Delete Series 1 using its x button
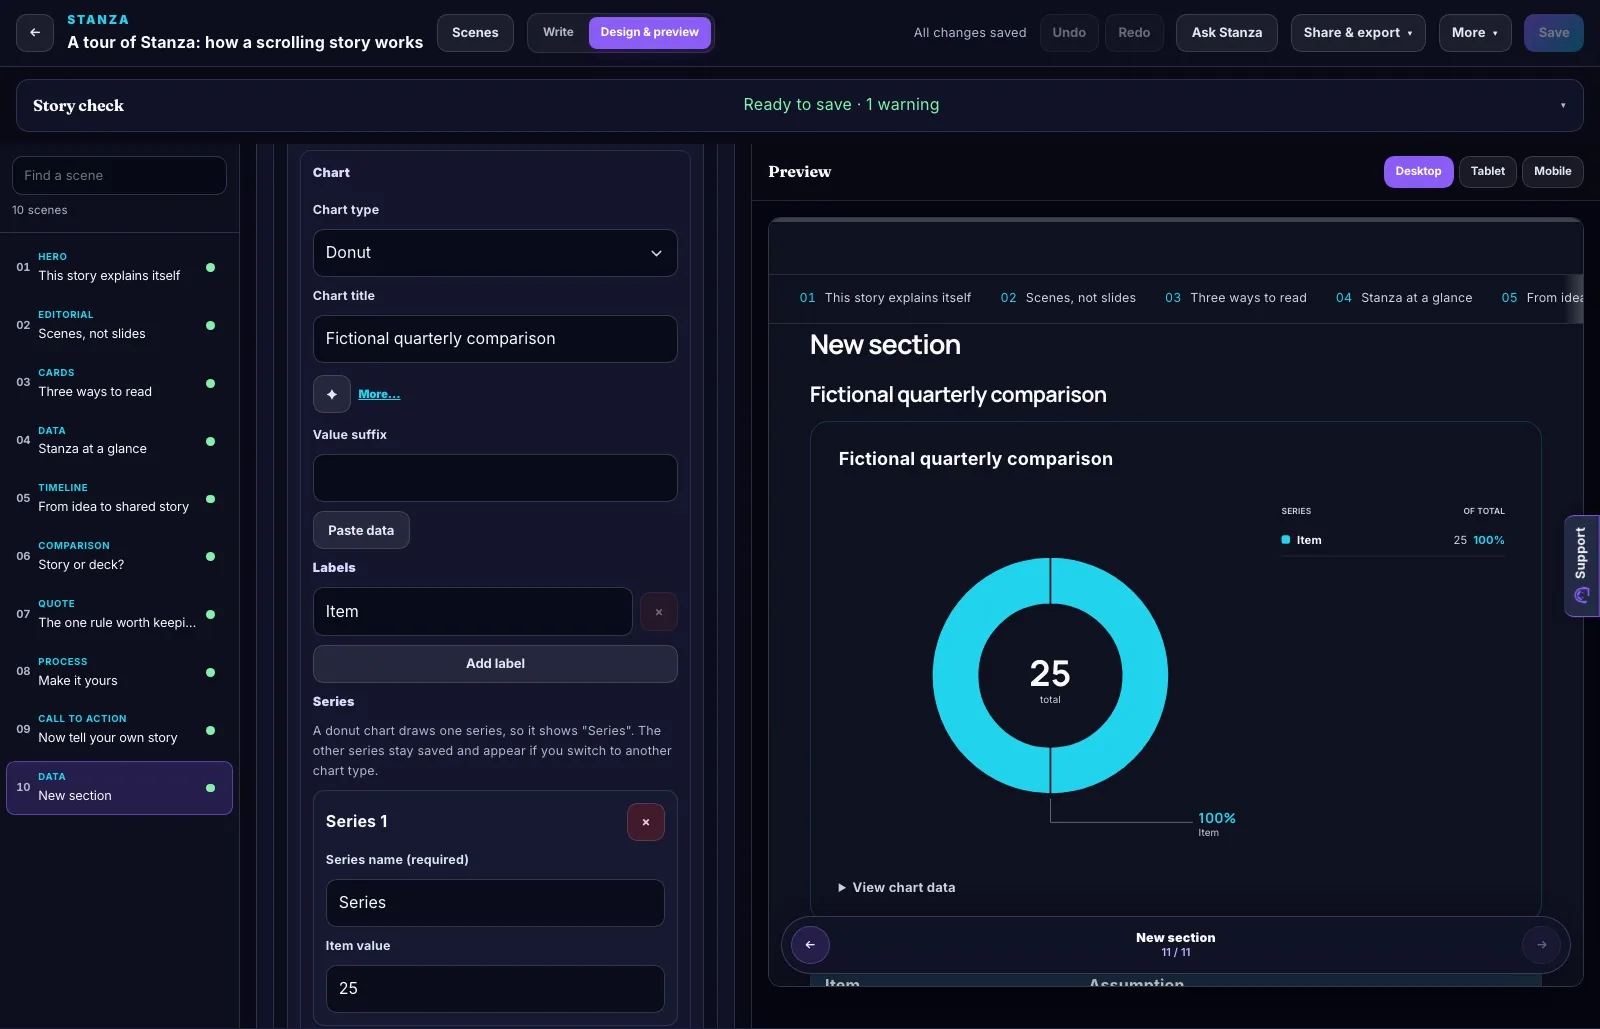1600x1029 pixels. [x=646, y=822]
